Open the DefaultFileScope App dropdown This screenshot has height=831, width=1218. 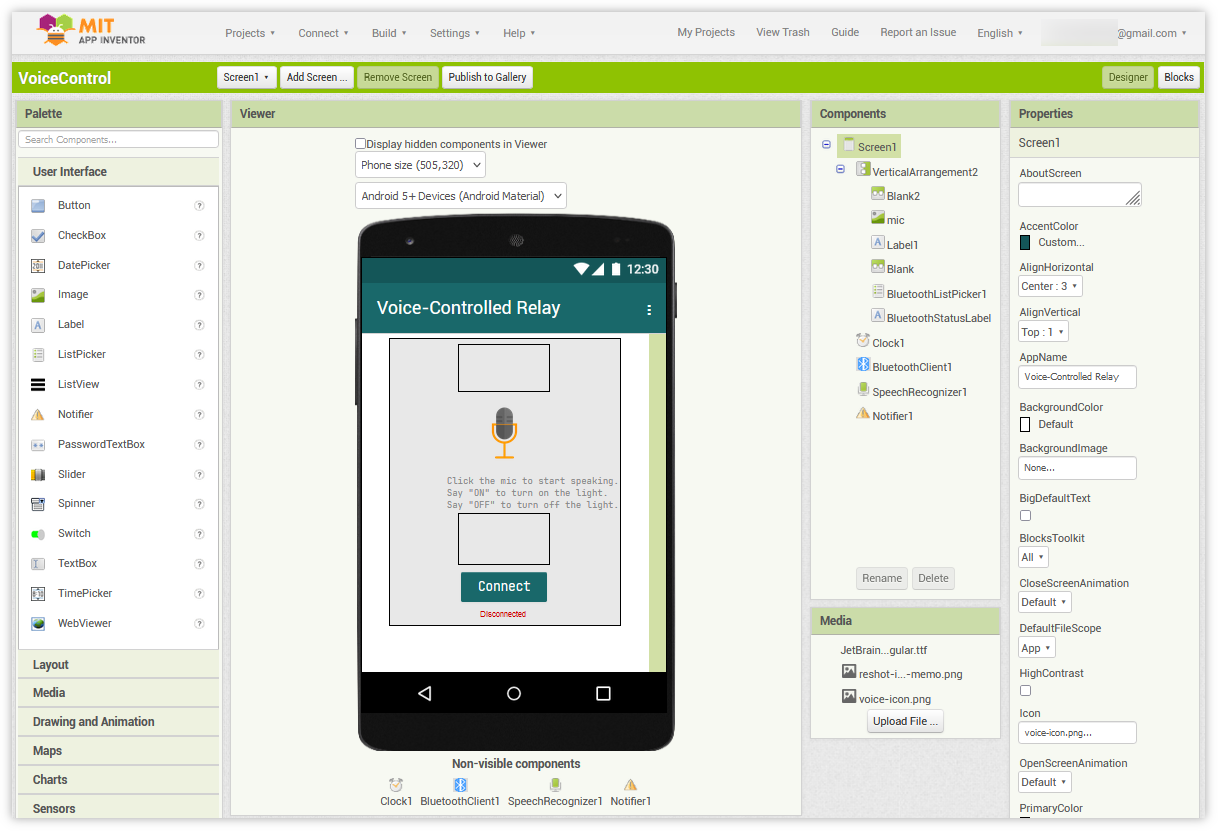(x=1036, y=648)
